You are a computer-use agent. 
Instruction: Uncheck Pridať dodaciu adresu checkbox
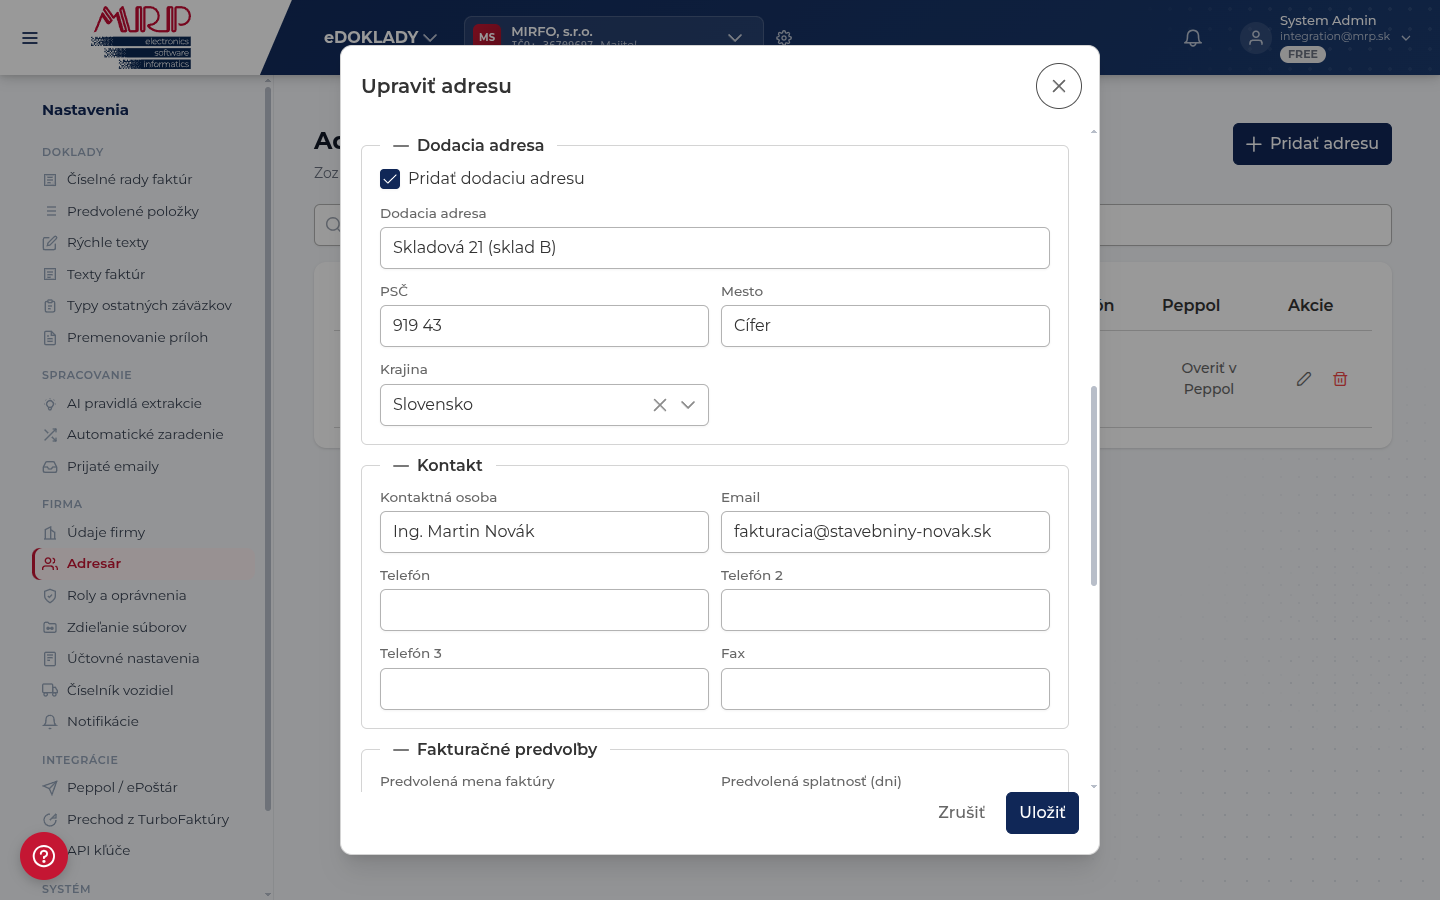390,179
